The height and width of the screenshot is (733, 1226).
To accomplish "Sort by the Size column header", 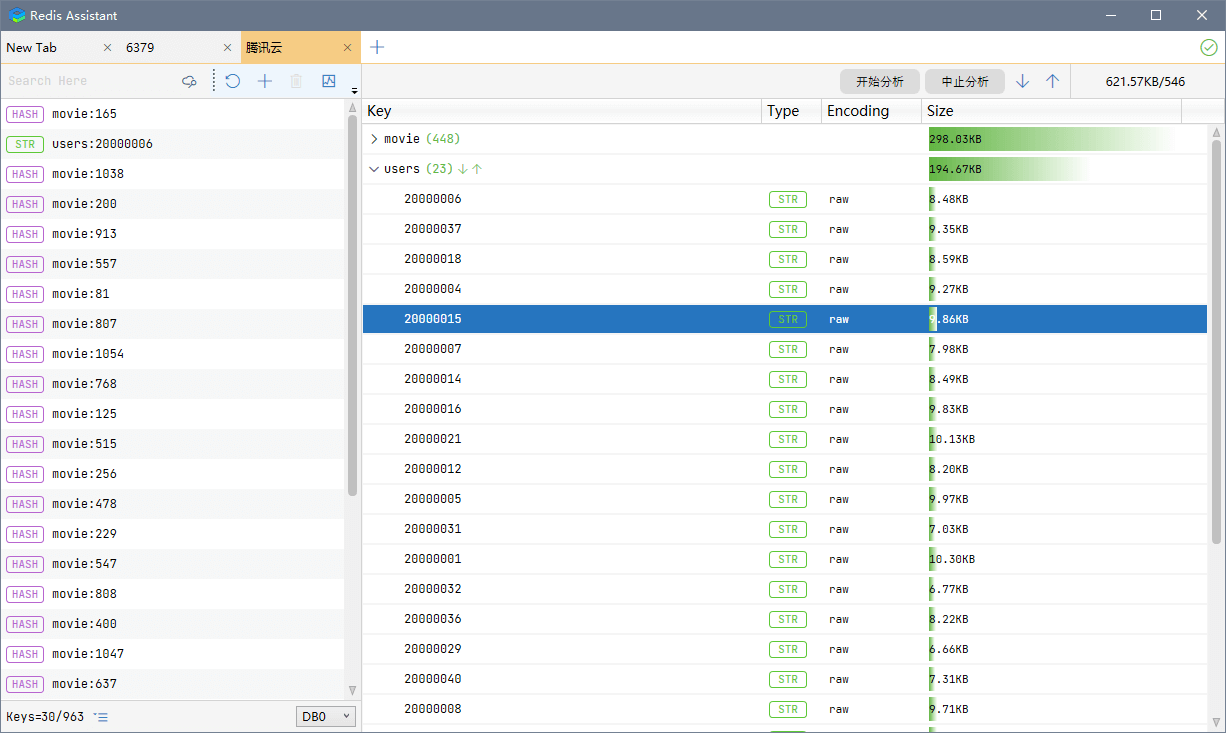I will point(1052,111).
